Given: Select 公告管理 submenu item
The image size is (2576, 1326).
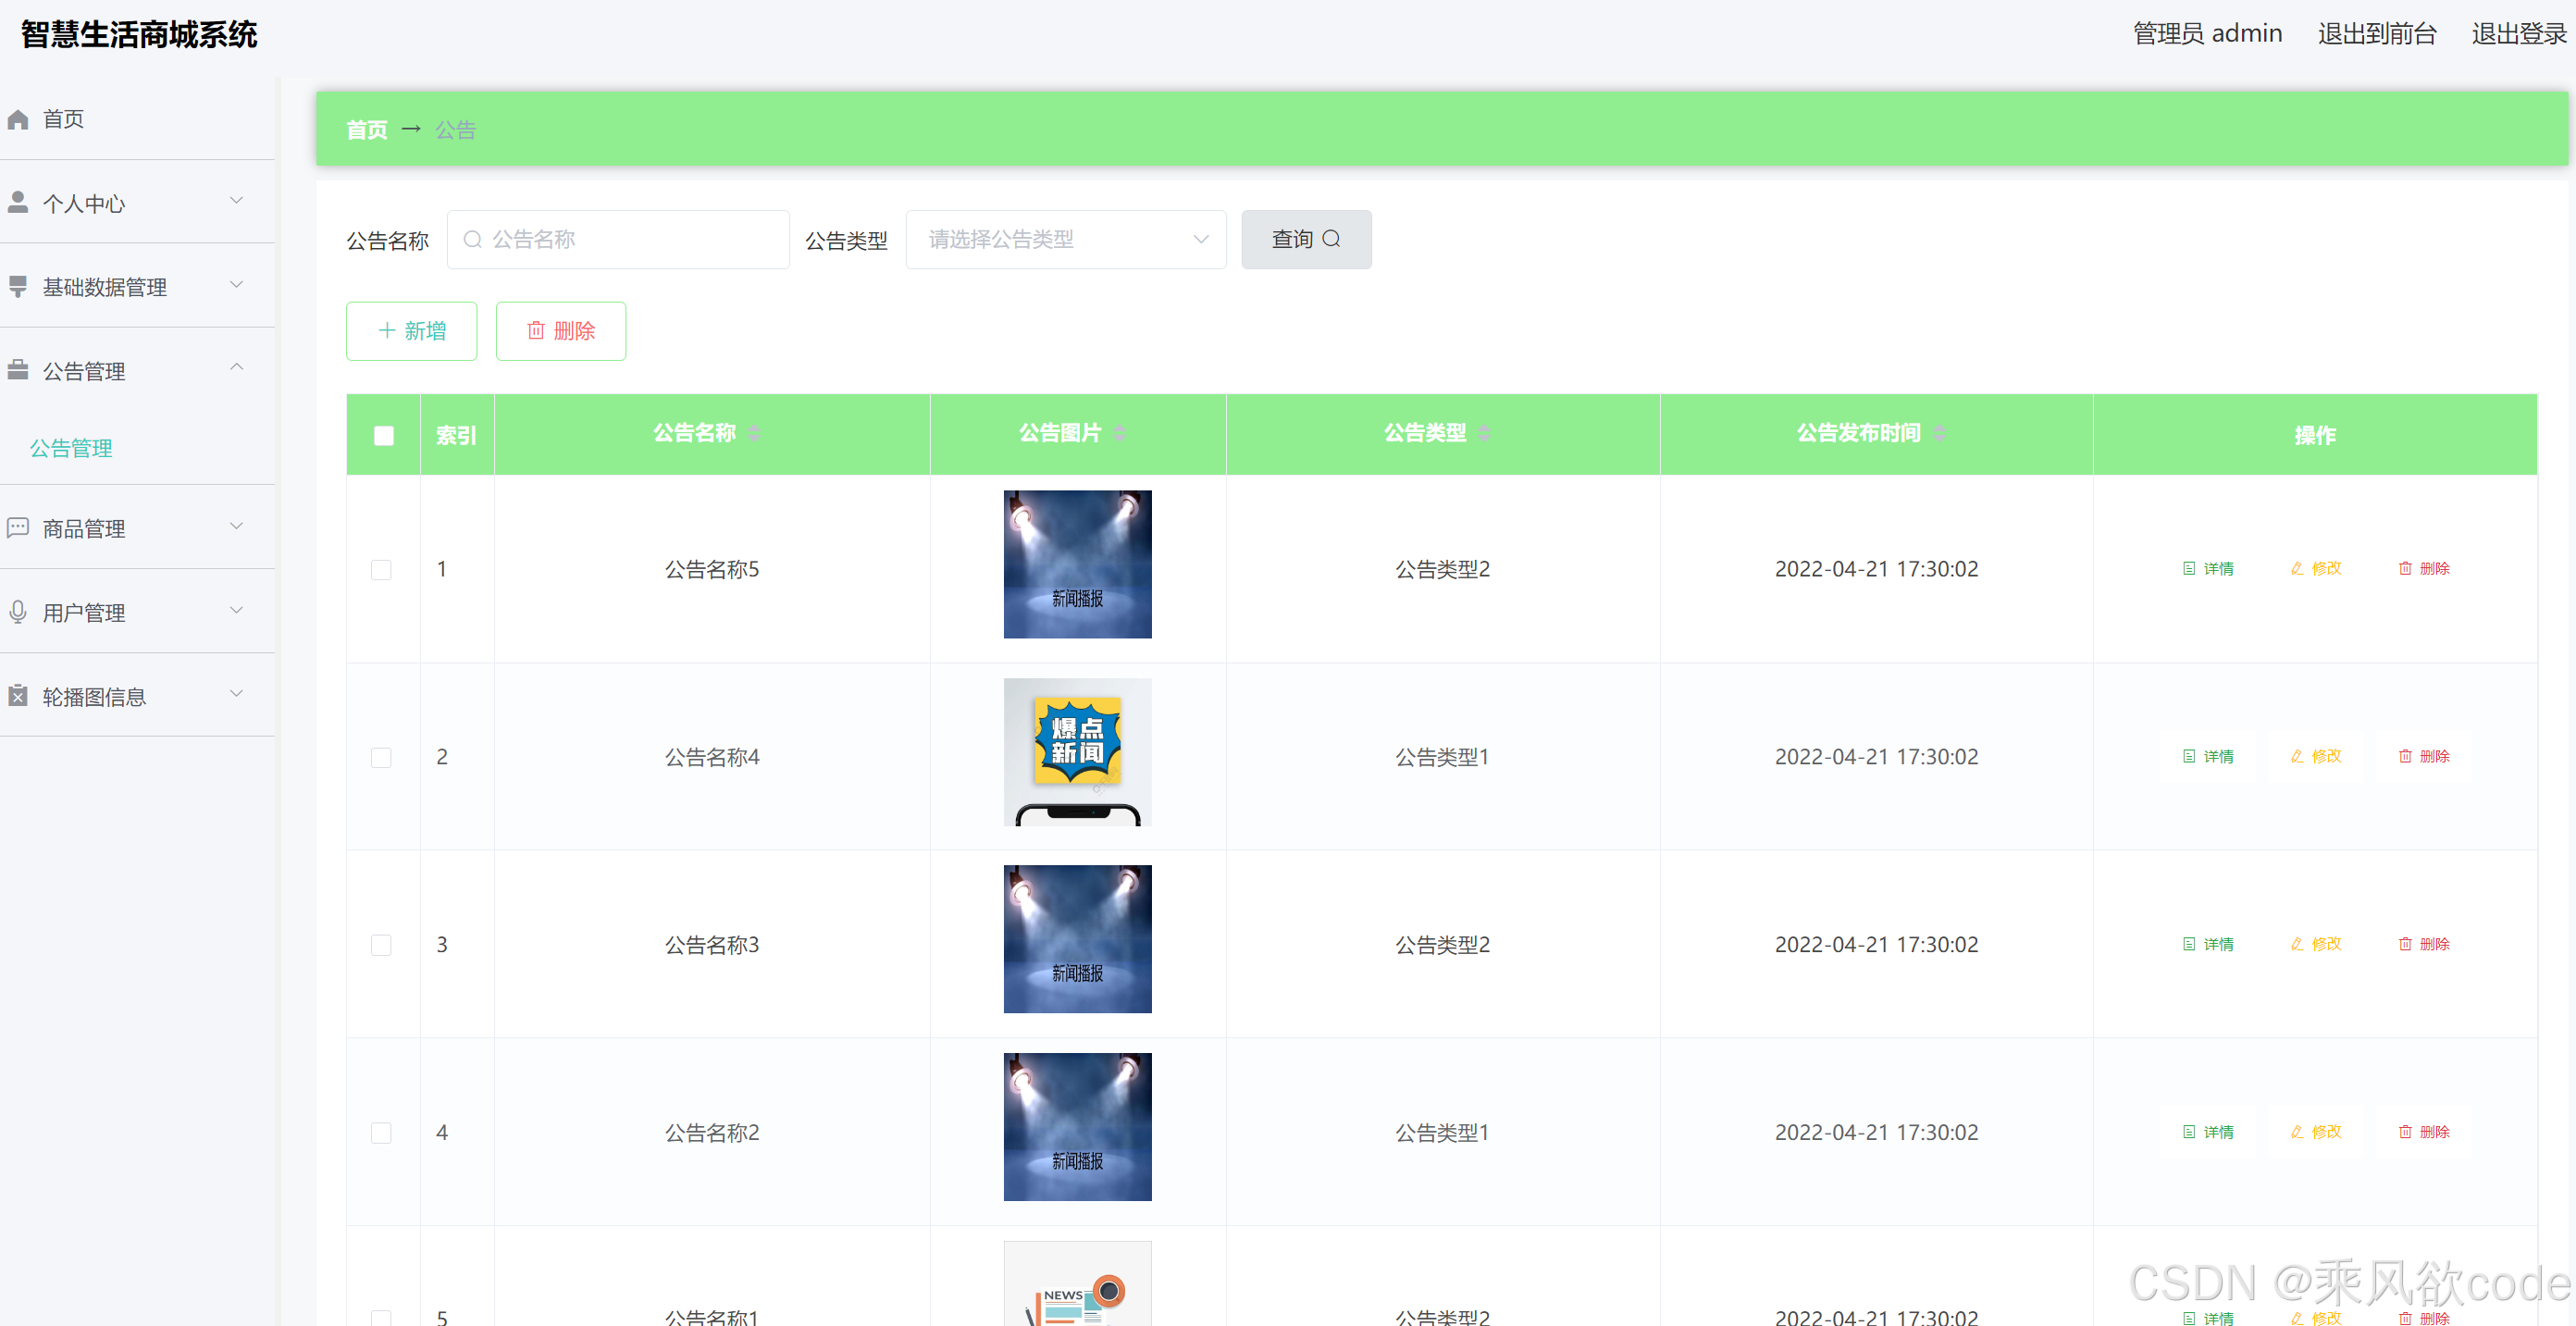Looking at the screenshot, I should [x=71, y=448].
